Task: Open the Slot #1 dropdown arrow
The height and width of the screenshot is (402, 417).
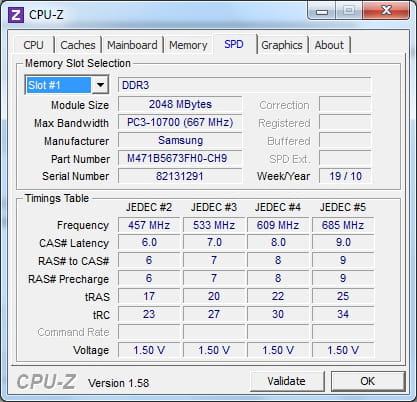Action: (x=100, y=85)
